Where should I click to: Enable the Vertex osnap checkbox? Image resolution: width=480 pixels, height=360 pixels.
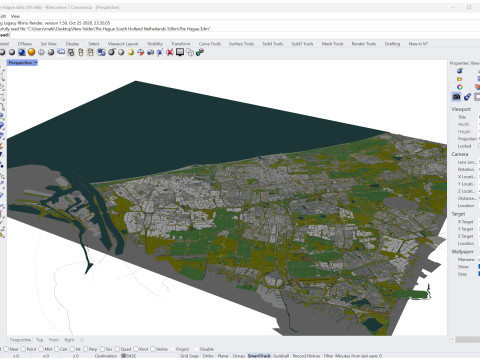coord(153,349)
